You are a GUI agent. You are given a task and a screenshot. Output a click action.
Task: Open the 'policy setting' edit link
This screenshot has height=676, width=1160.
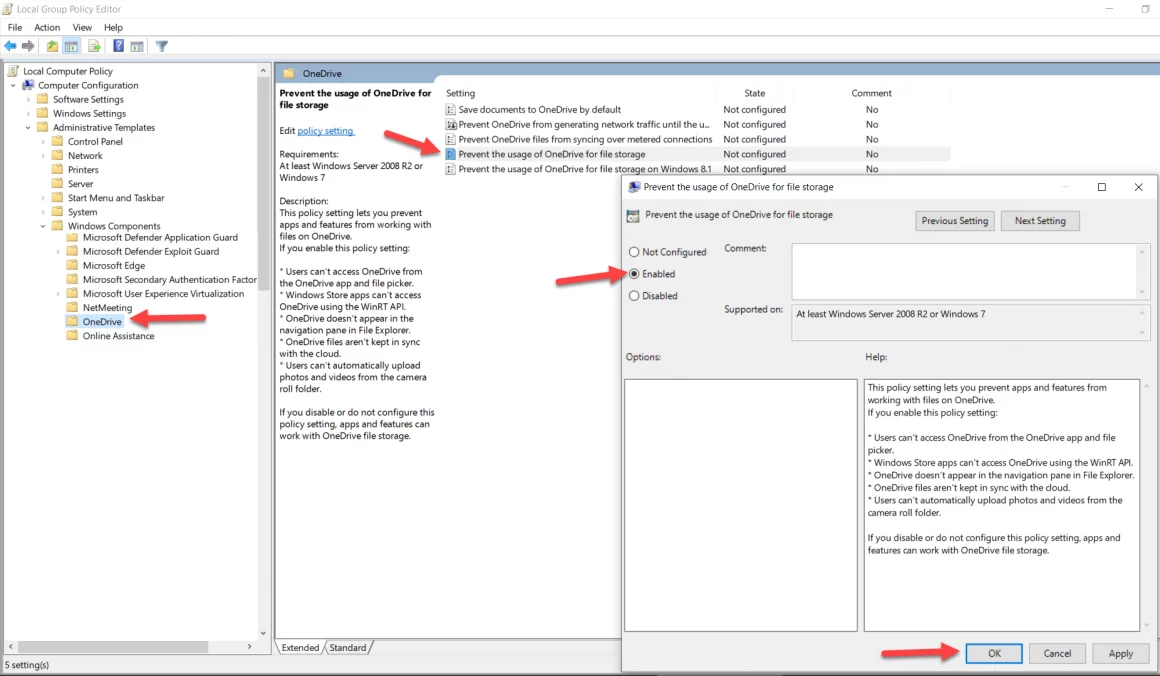326,131
